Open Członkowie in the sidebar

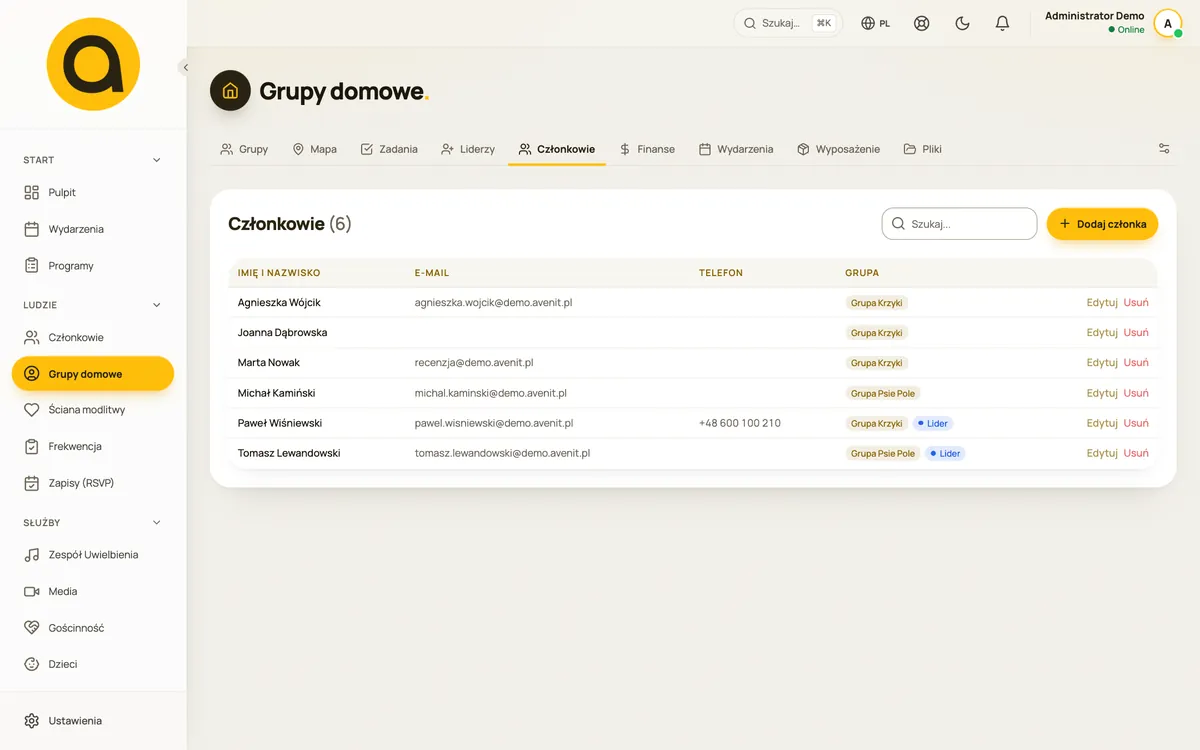coord(93,337)
